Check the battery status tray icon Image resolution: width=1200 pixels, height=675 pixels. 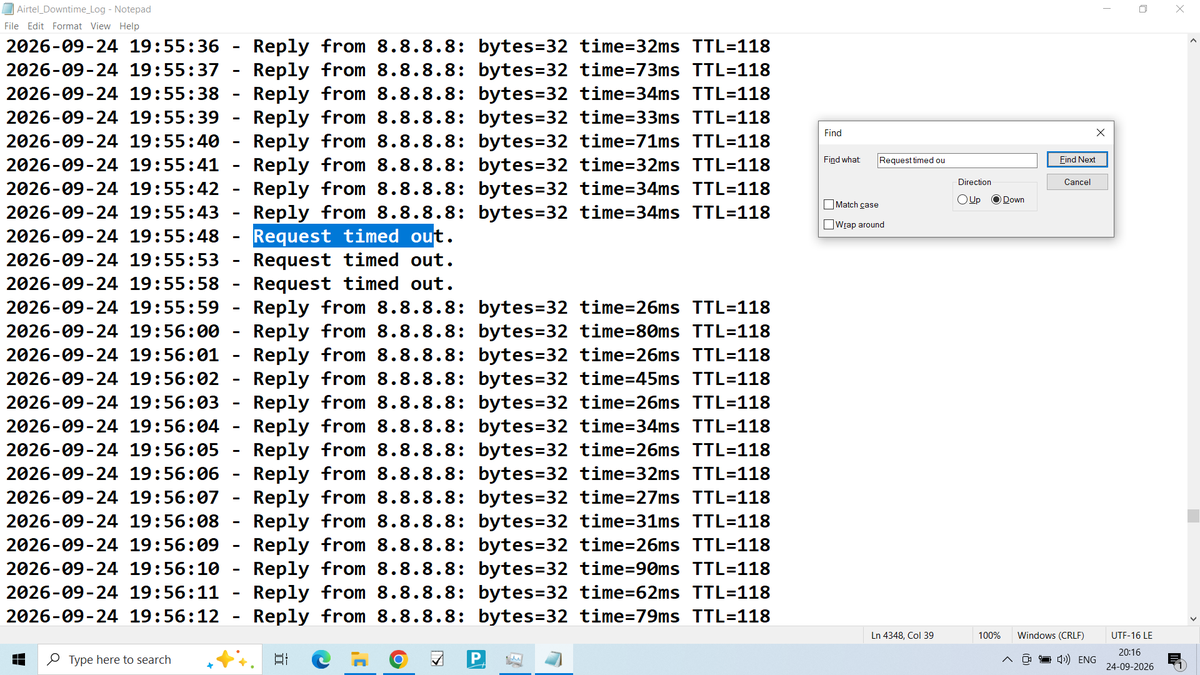[1045, 660]
